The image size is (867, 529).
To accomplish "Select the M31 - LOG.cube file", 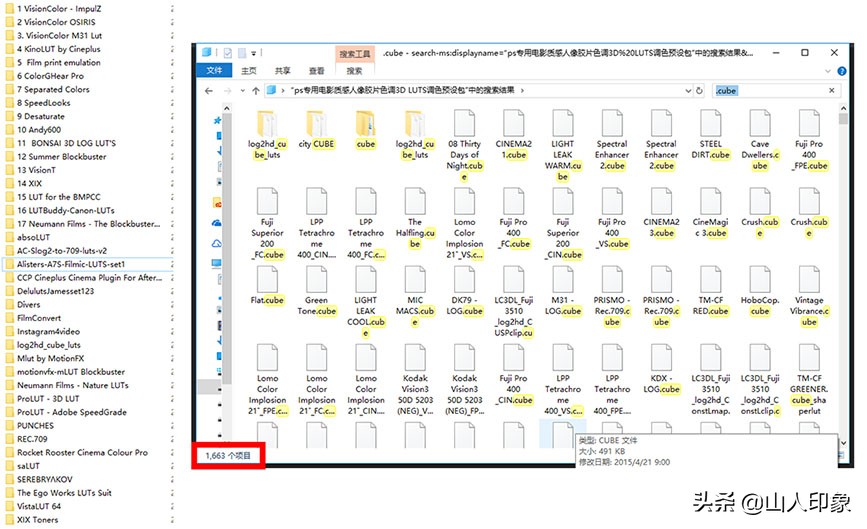I will (x=563, y=291).
